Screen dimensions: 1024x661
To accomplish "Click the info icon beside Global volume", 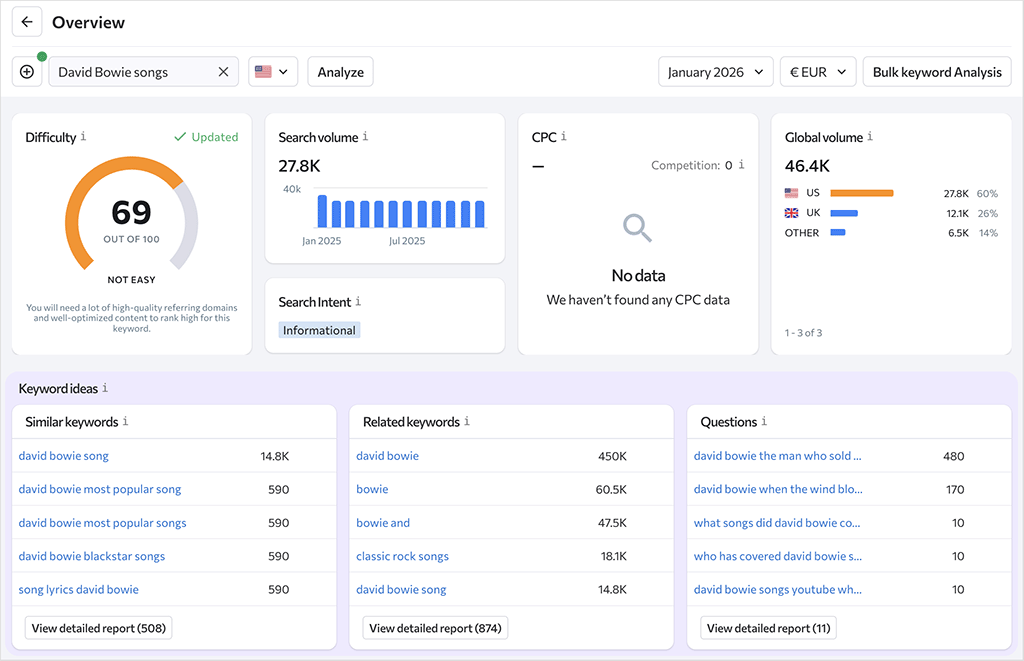I will [x=870, y=137].
